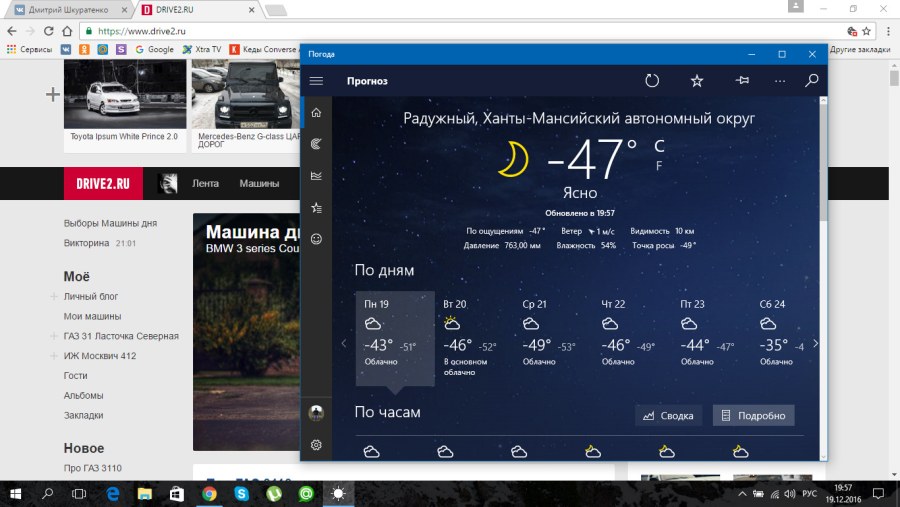
Task: Open Maps from weather sidebar
Action: click(316, 144)
